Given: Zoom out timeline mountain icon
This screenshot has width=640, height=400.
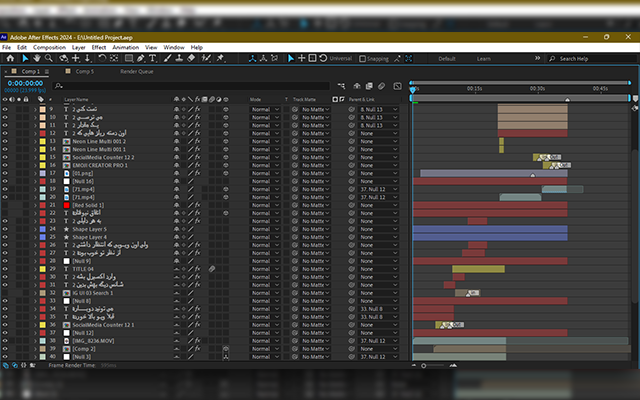Looking at the screenshot, I should pos(414,365).
